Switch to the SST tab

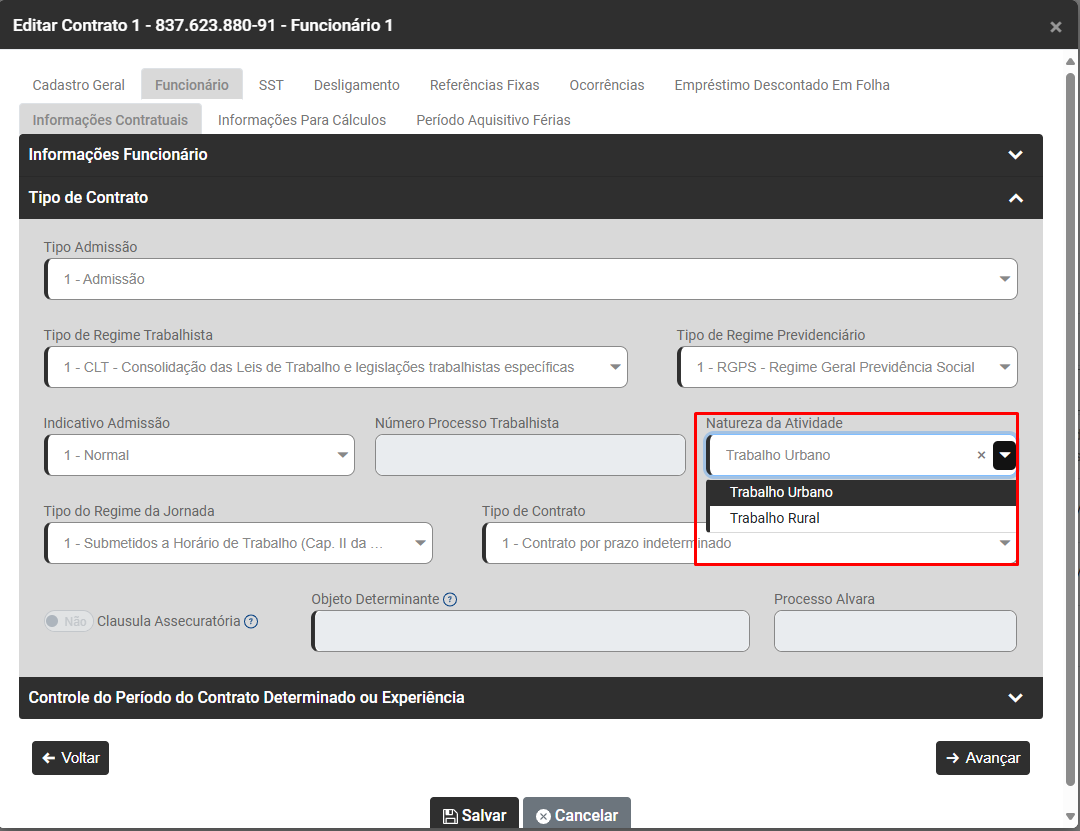coord(271,85)
